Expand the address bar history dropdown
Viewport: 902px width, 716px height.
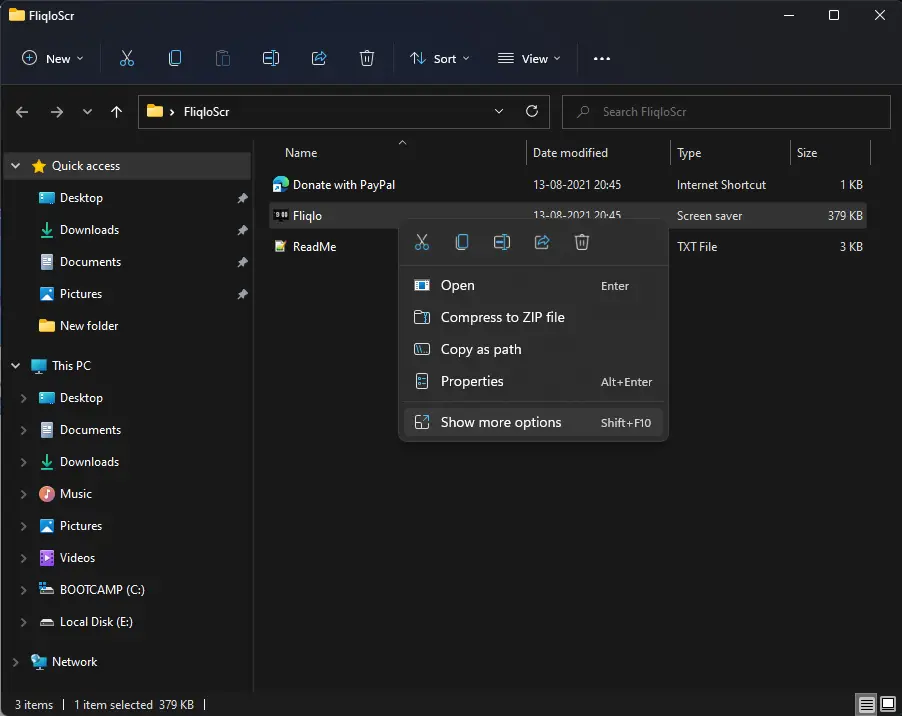pyautogui.click(x=499, y=112)
